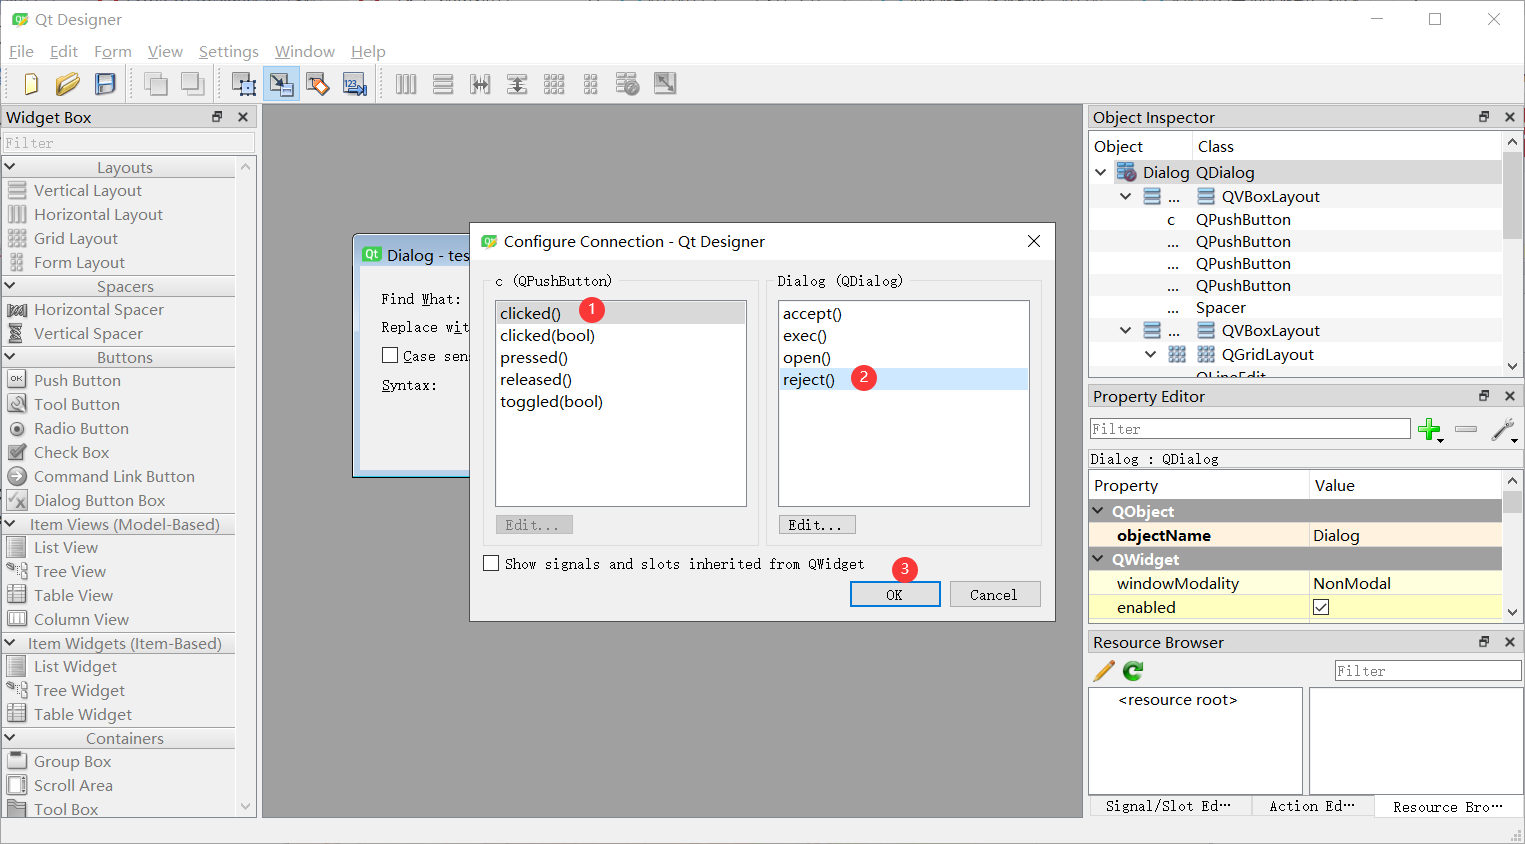The height and width of the screenshot is (844, 1525).
Task: Select the Edit Tab Order mode icon
Action: click(355, 84)
